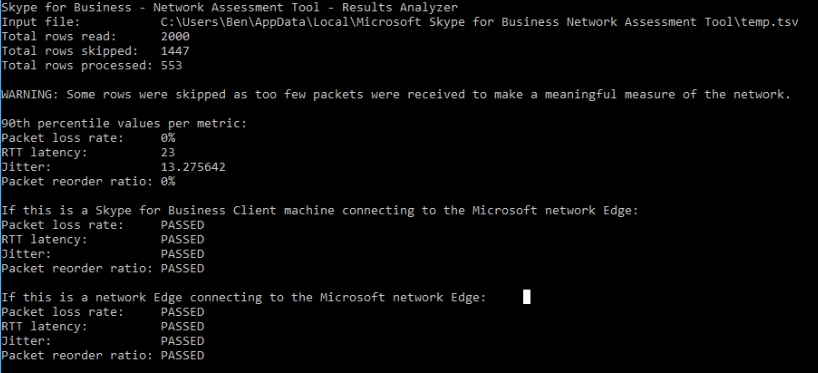Click the total rows skipped value 1447

[x=175, y=51]
